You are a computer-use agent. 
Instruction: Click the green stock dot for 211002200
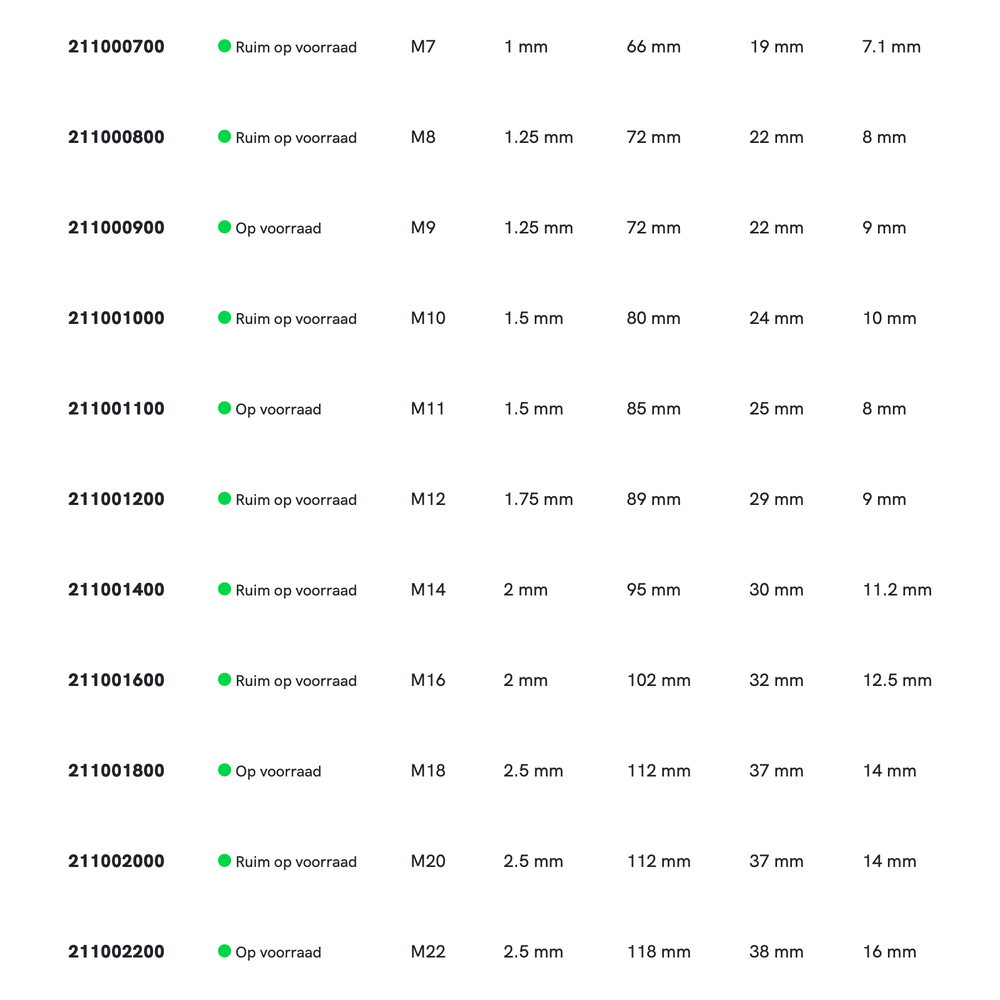tap(225, 951)
